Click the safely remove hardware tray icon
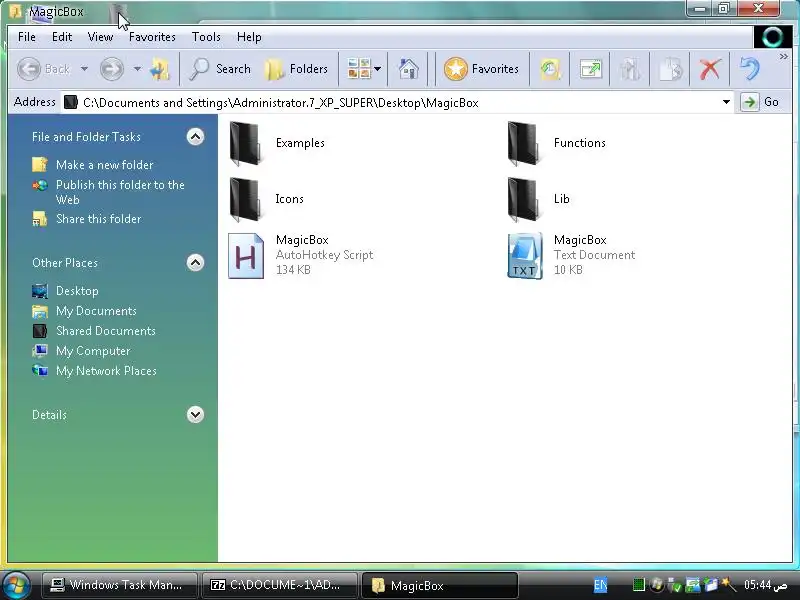This screenshot has width=800, height=600. (x=674, y=585)
